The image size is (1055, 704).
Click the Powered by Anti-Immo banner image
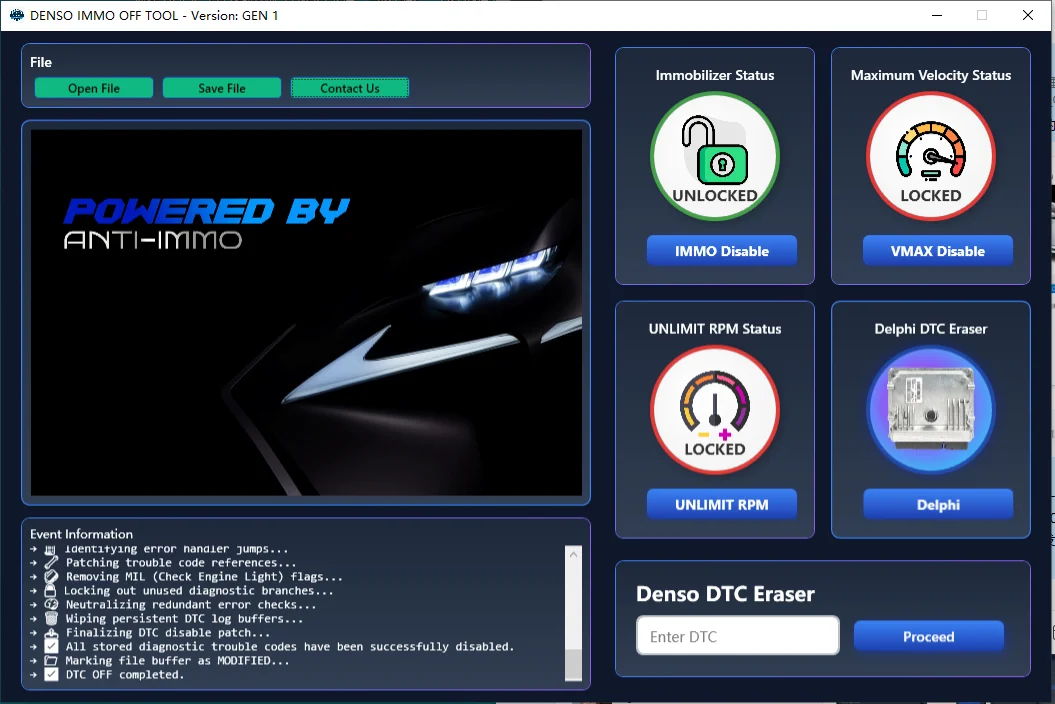[x=306, y=312]
